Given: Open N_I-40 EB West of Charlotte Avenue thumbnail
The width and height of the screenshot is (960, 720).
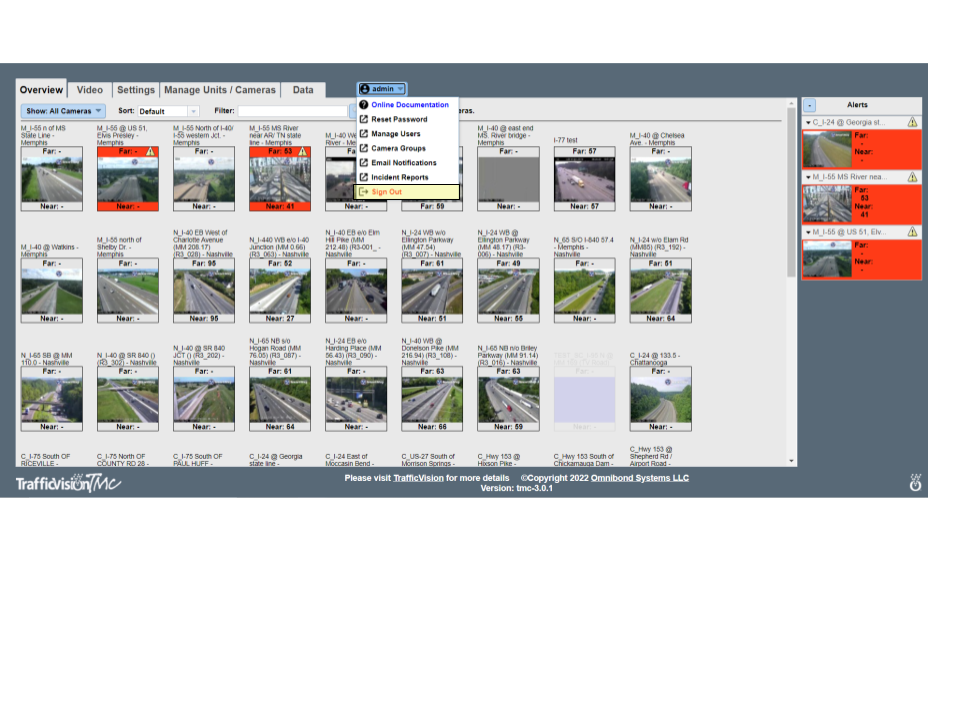Looking at the screenshot, I should click(x=204, y=291).
